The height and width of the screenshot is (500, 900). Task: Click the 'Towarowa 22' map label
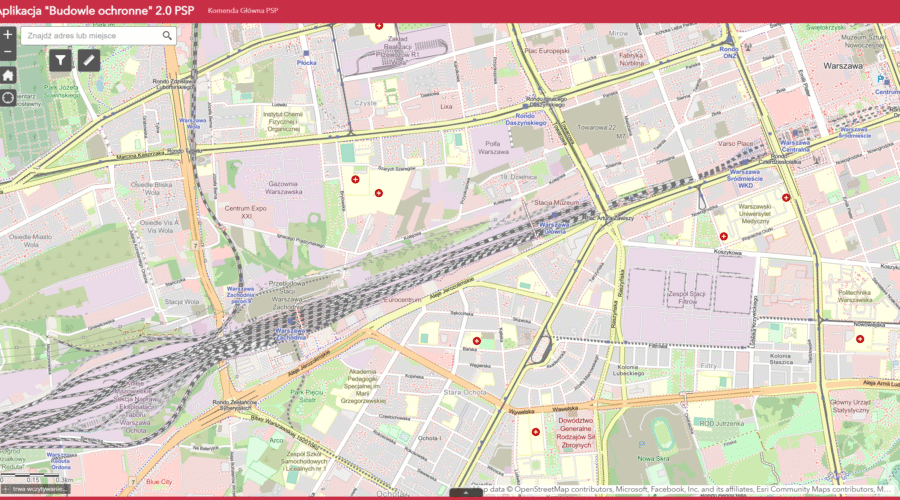tap(596, 127)
